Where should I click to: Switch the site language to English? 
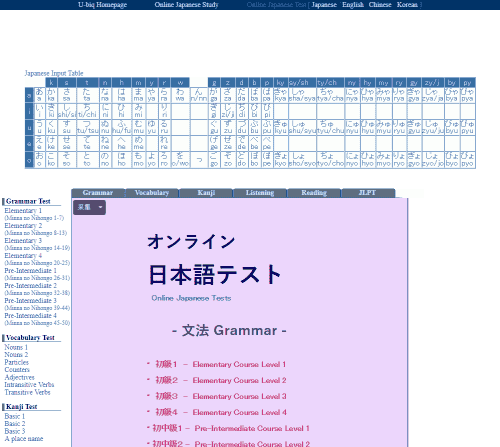tap(353, 5)
